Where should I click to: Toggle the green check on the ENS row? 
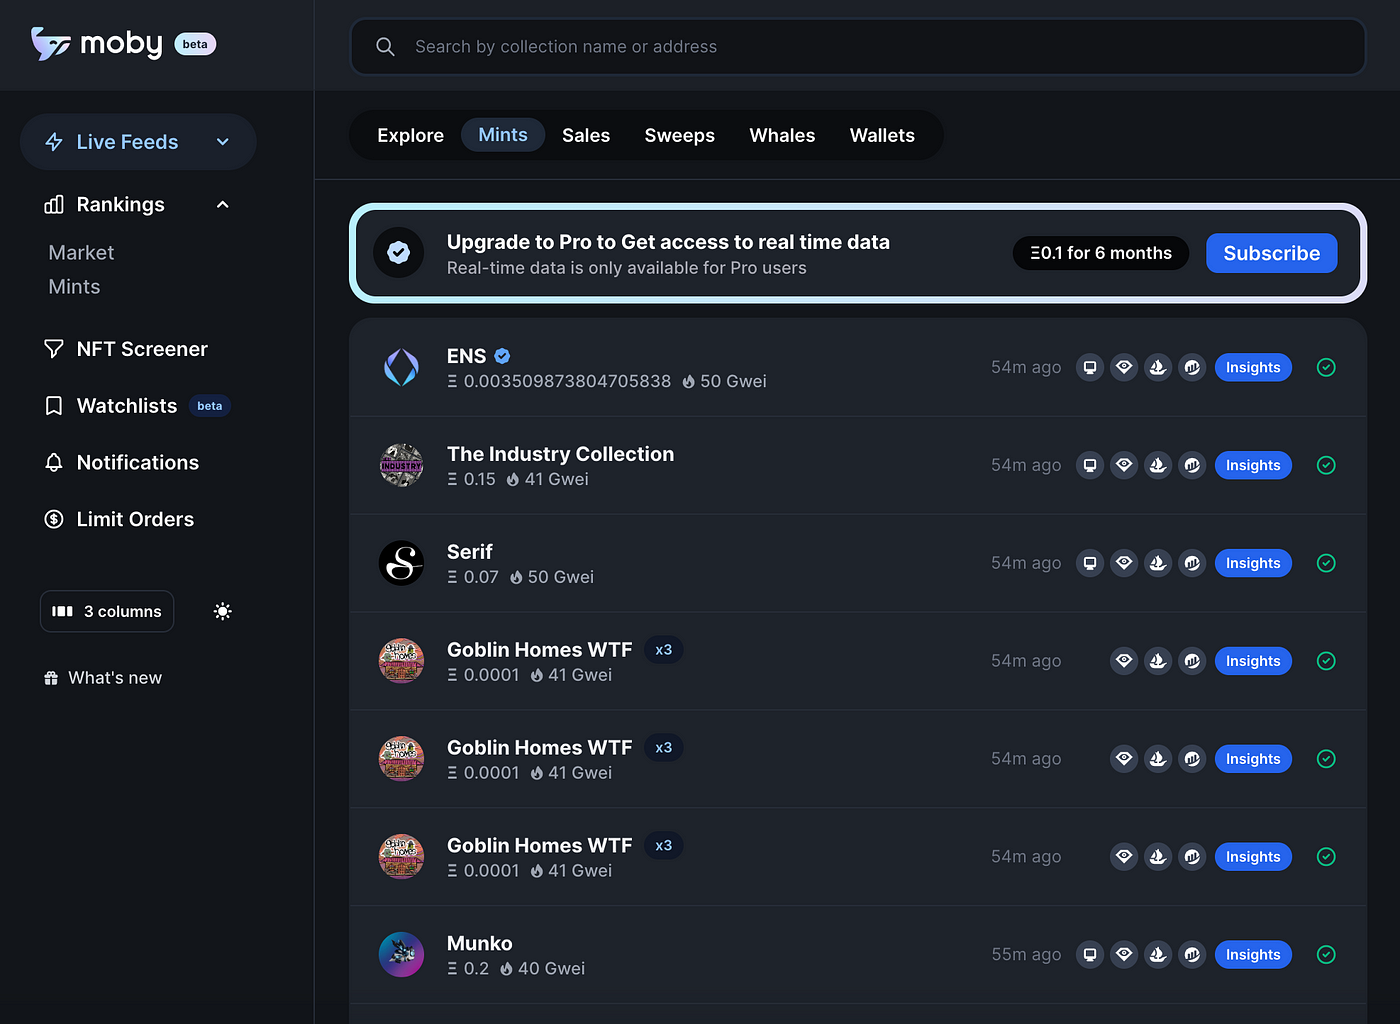pyautogui.click(x=1326, y=367)
